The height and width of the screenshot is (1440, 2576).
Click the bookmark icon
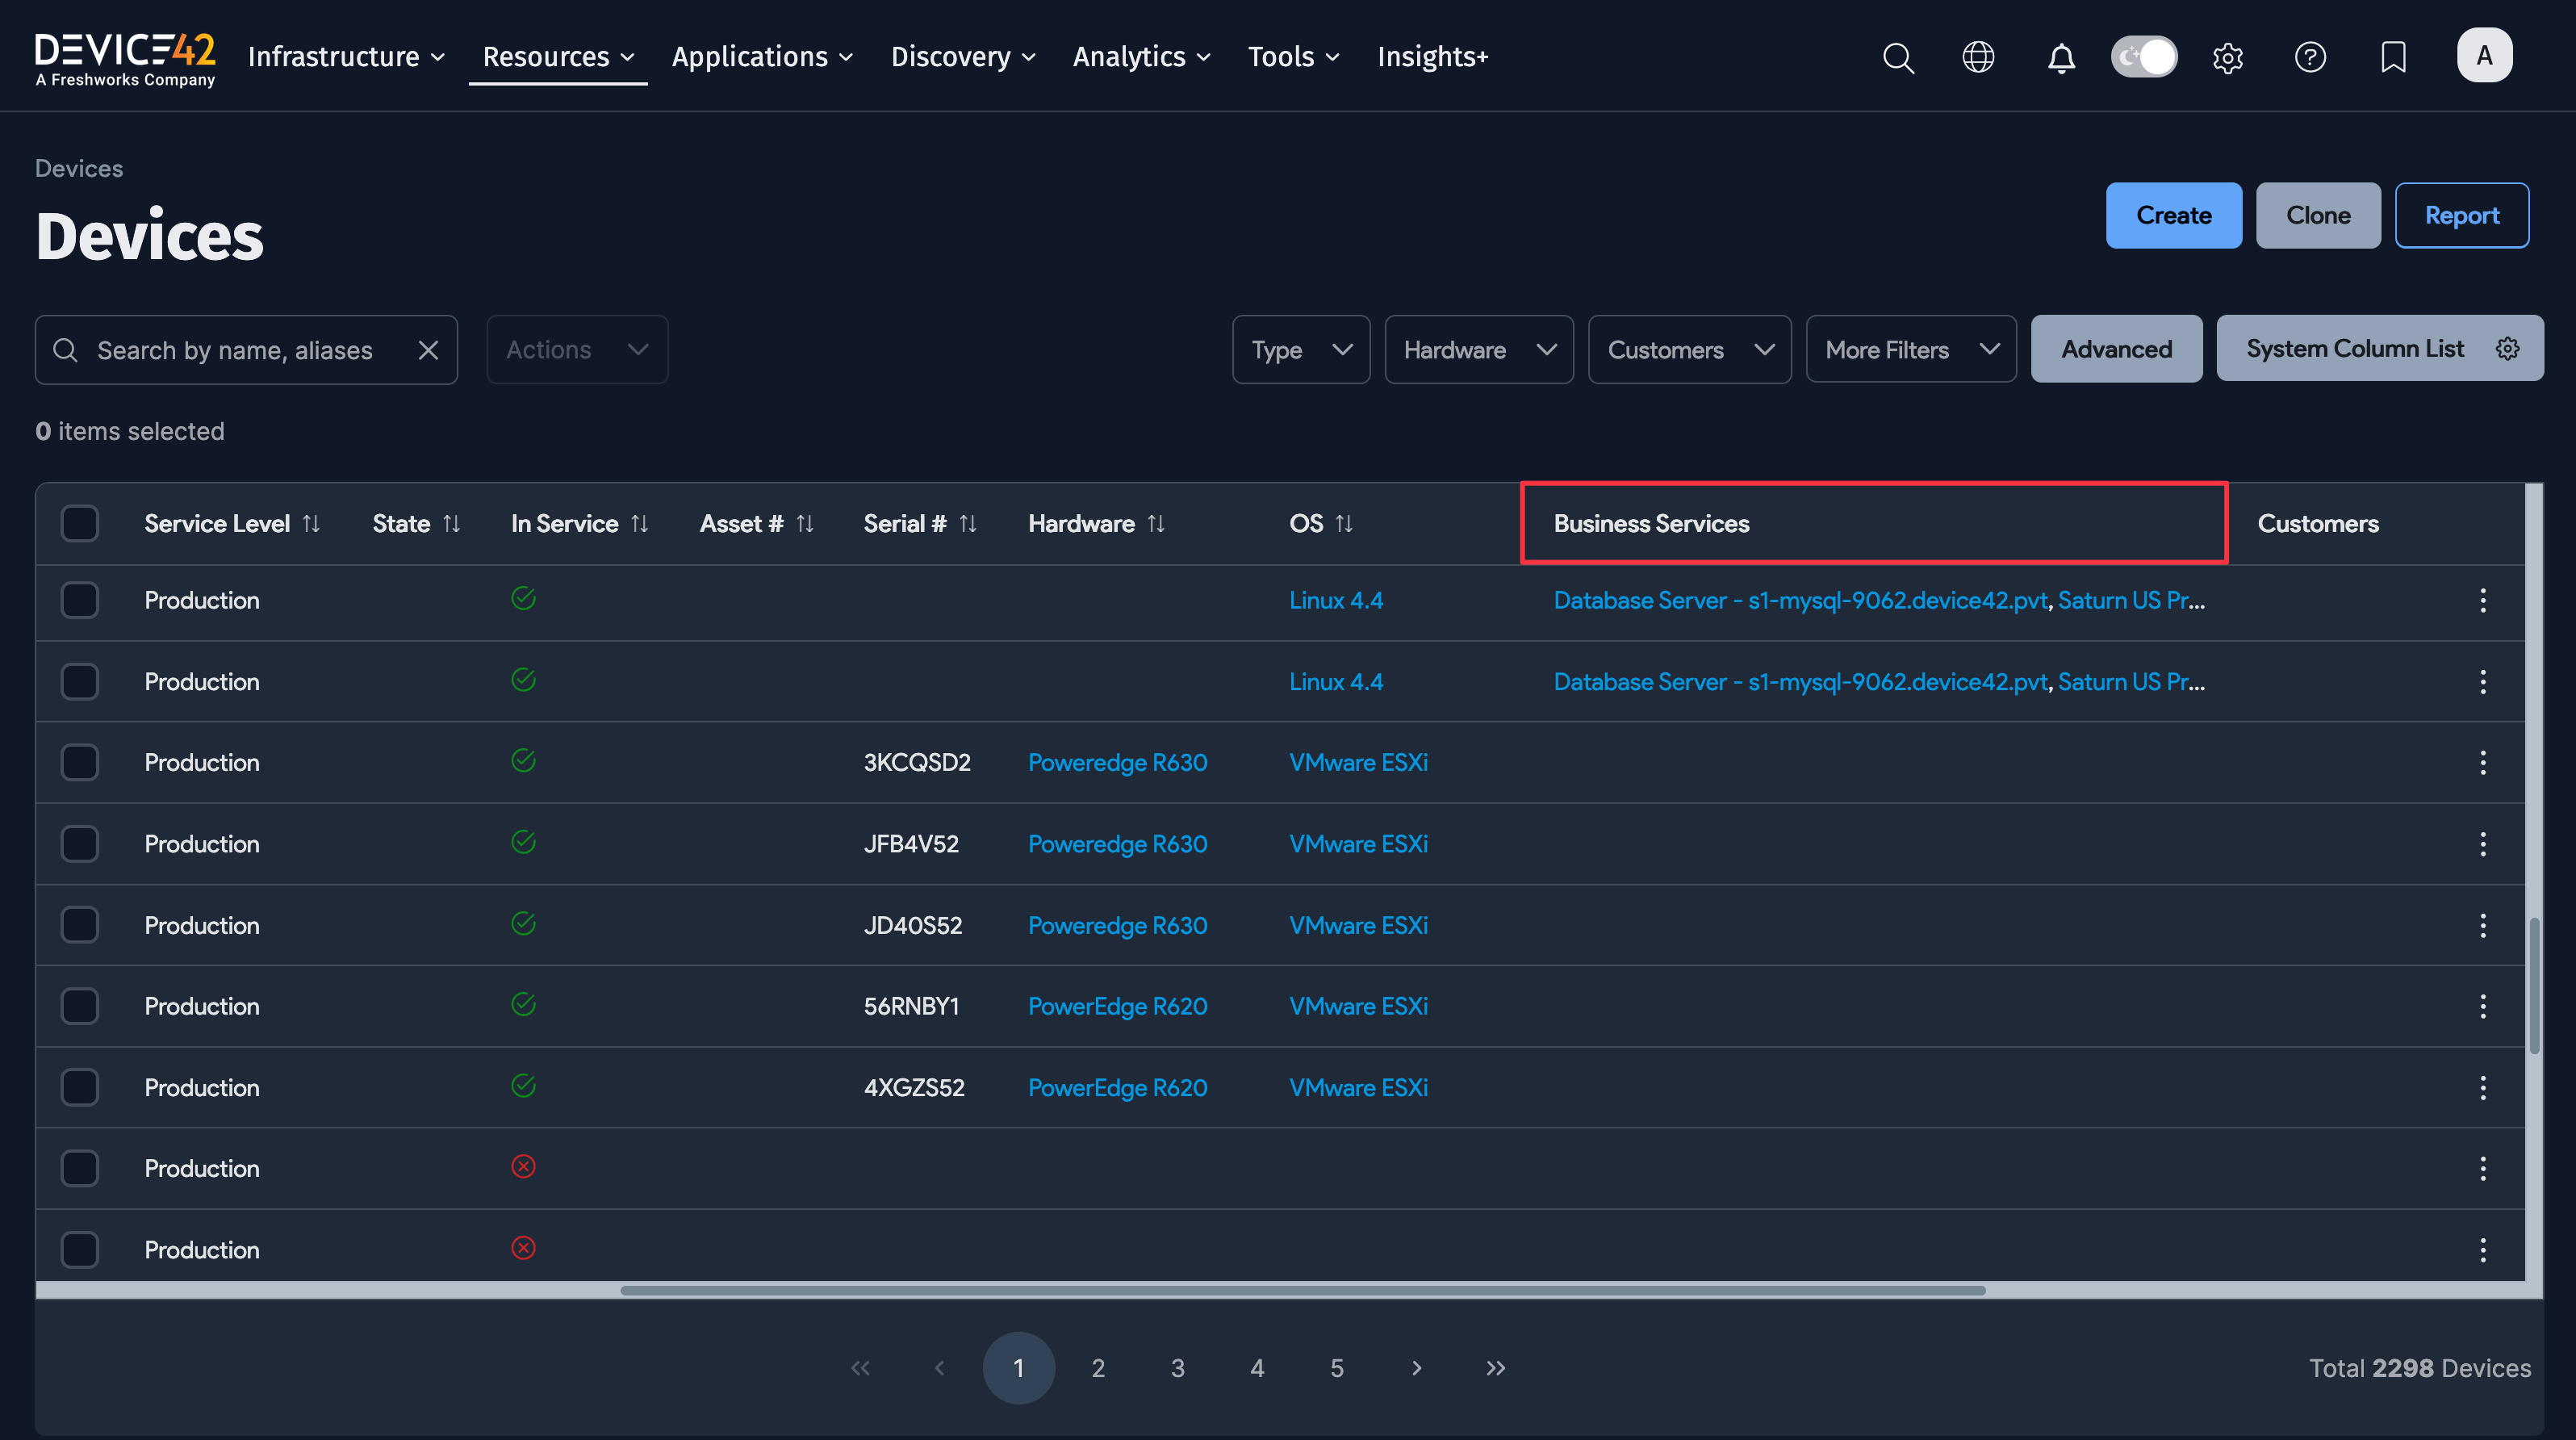coord(2393,57)
